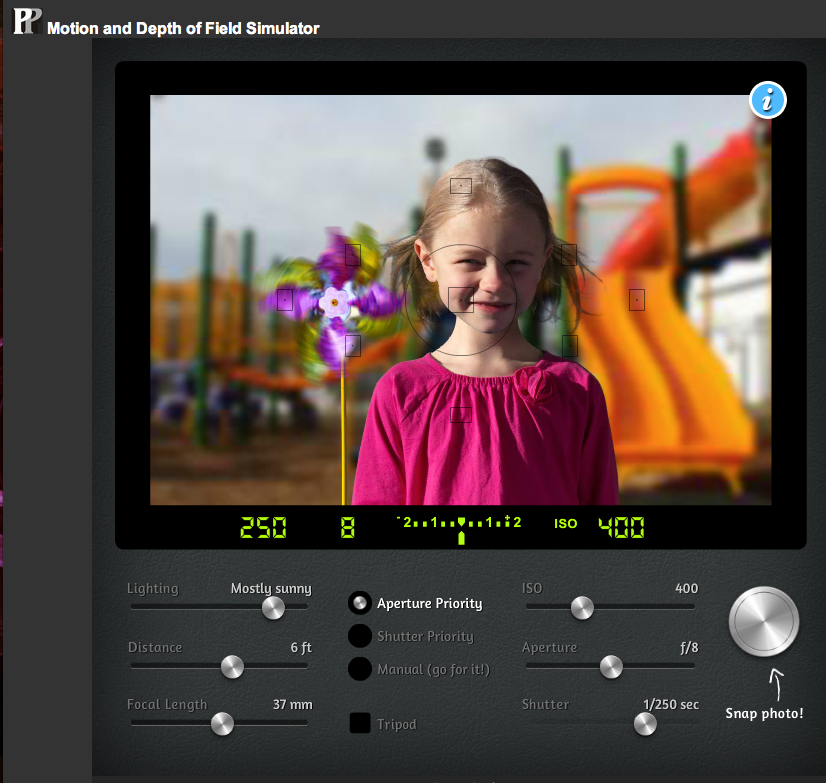Image resolution: width=826 pixels, height=783 pixels.
Task: Select the Aperture Priority radio button
Action: click(x=360, y=603)
